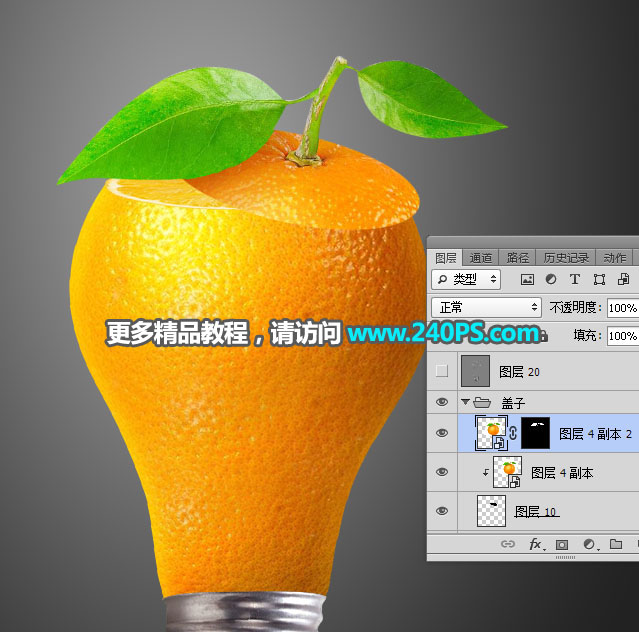Image resolution: width=639 pixels, height=632 pixels.
Task: Click the lock icon beside the fill row
Action: click(544, 336)
